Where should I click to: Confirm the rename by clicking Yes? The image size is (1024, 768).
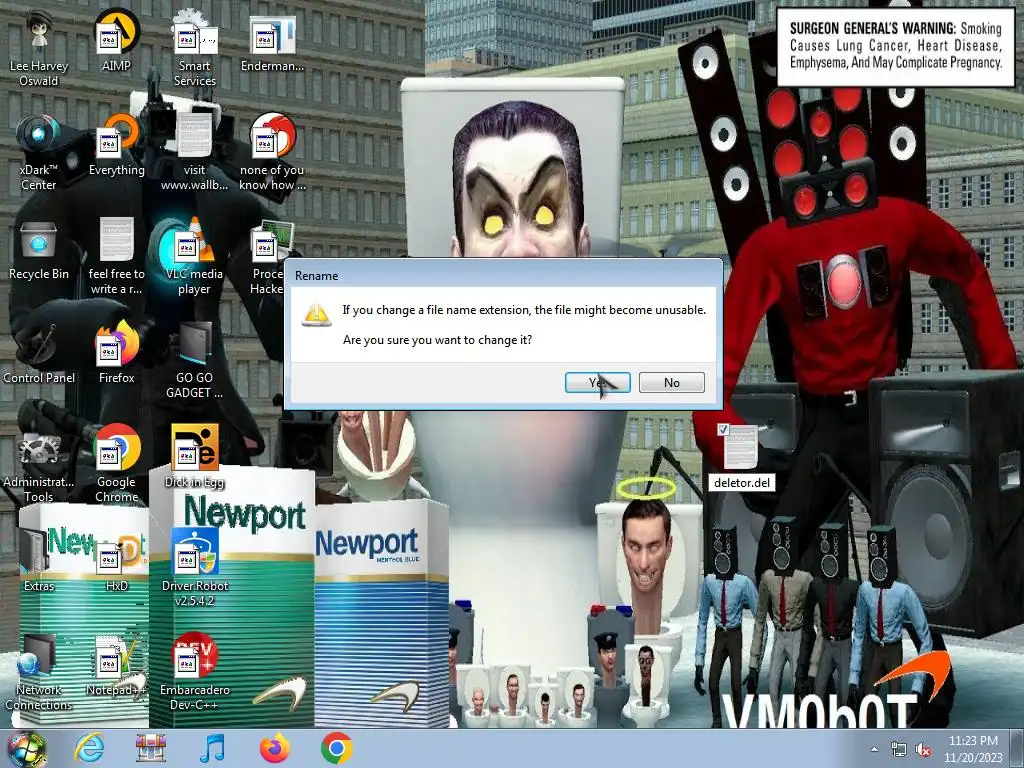click(597, 383)
